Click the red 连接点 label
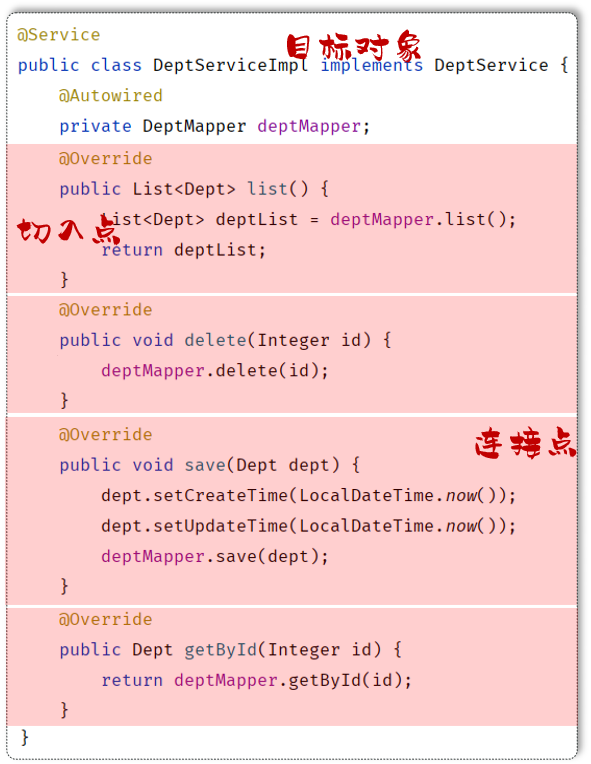Image resolution: width=591 pixels, height=764 pixels. 525,443
